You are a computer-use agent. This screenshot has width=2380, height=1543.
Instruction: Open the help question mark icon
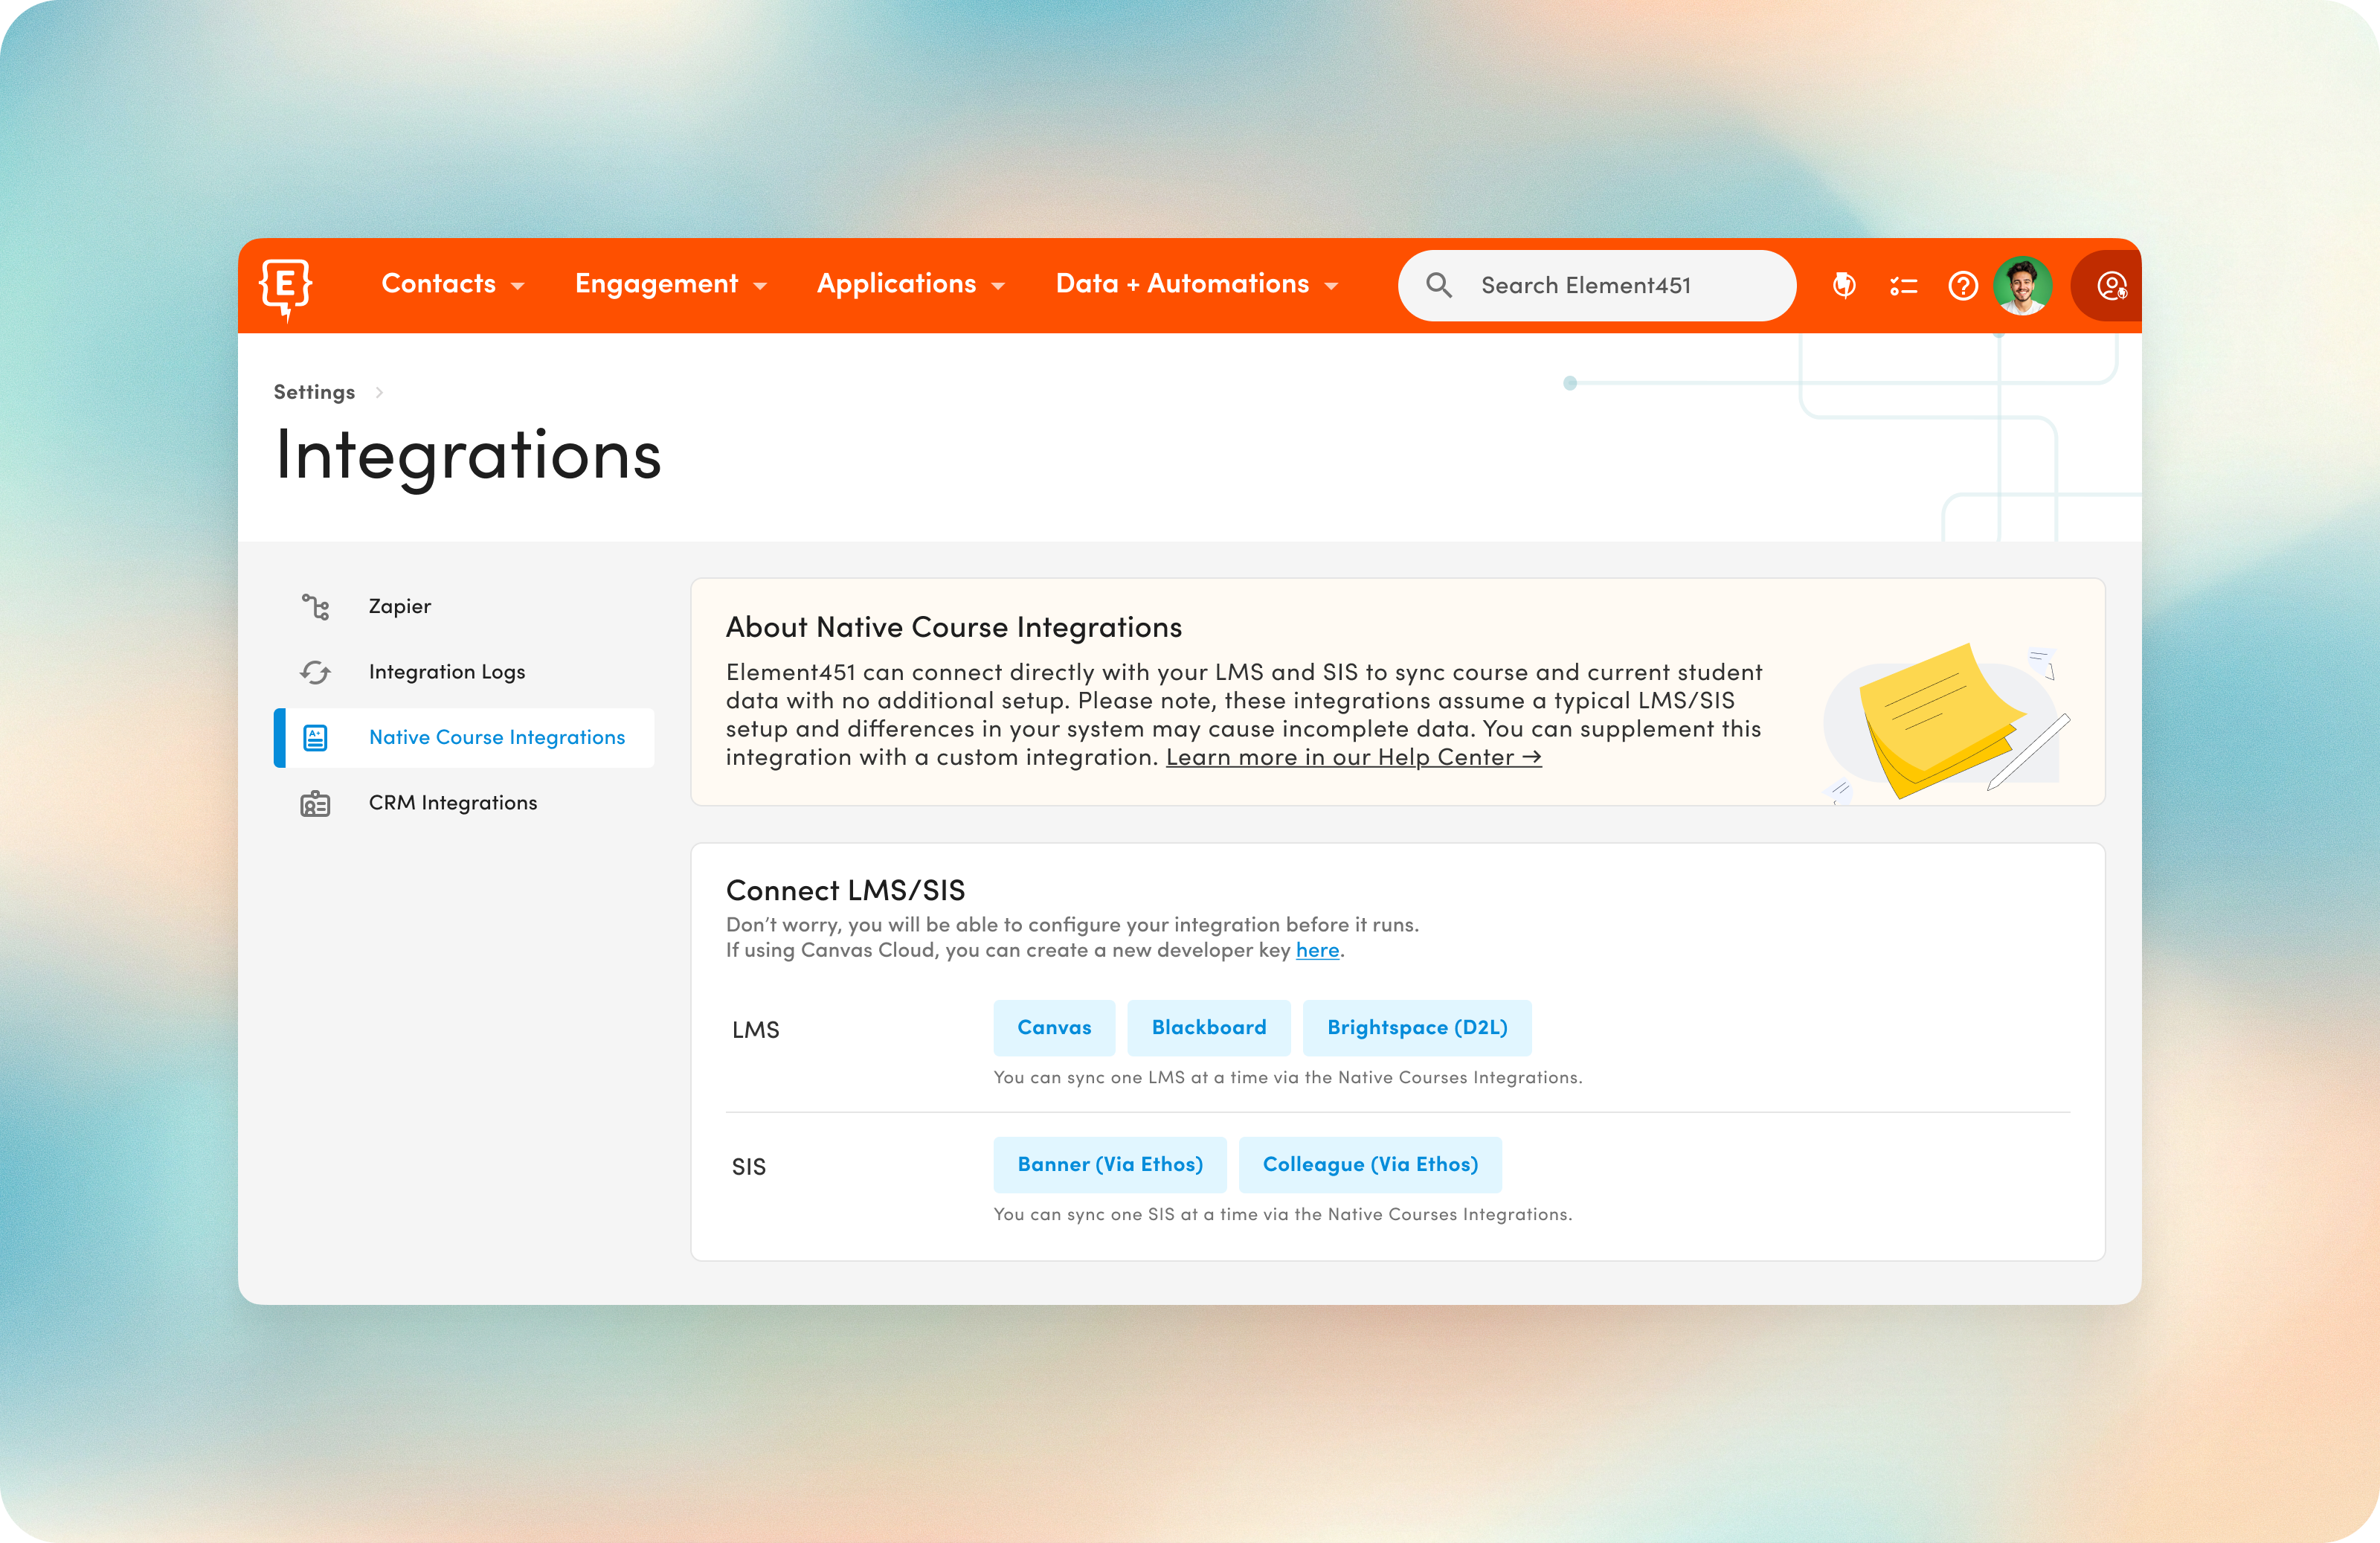[1963, 285]
